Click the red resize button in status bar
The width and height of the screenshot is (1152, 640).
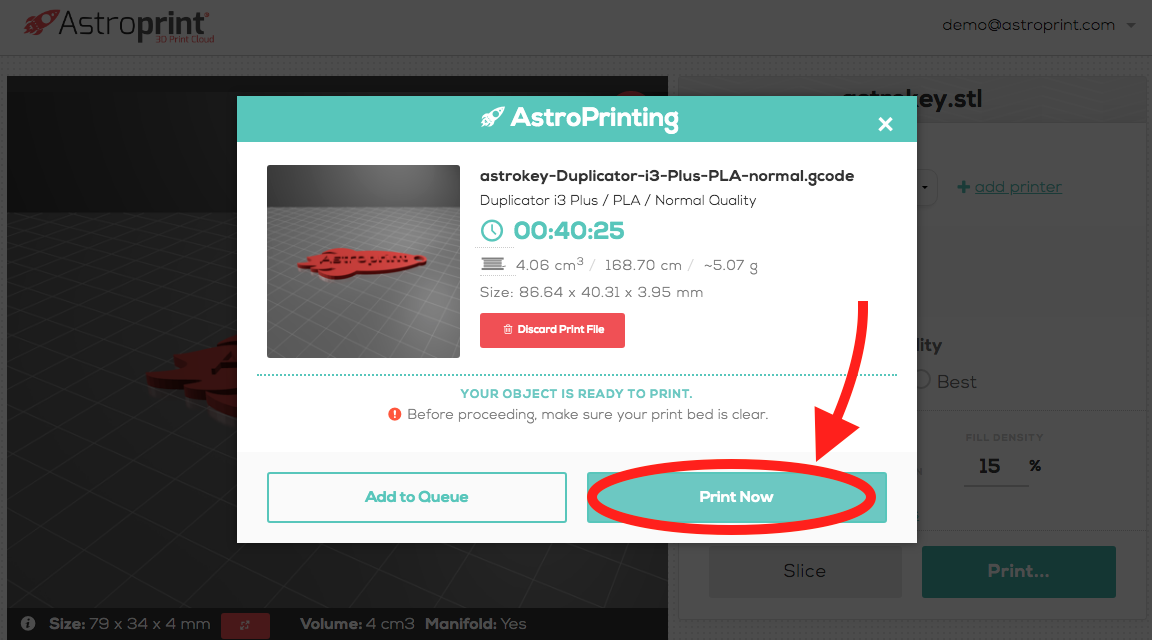[x=244, y=625]
